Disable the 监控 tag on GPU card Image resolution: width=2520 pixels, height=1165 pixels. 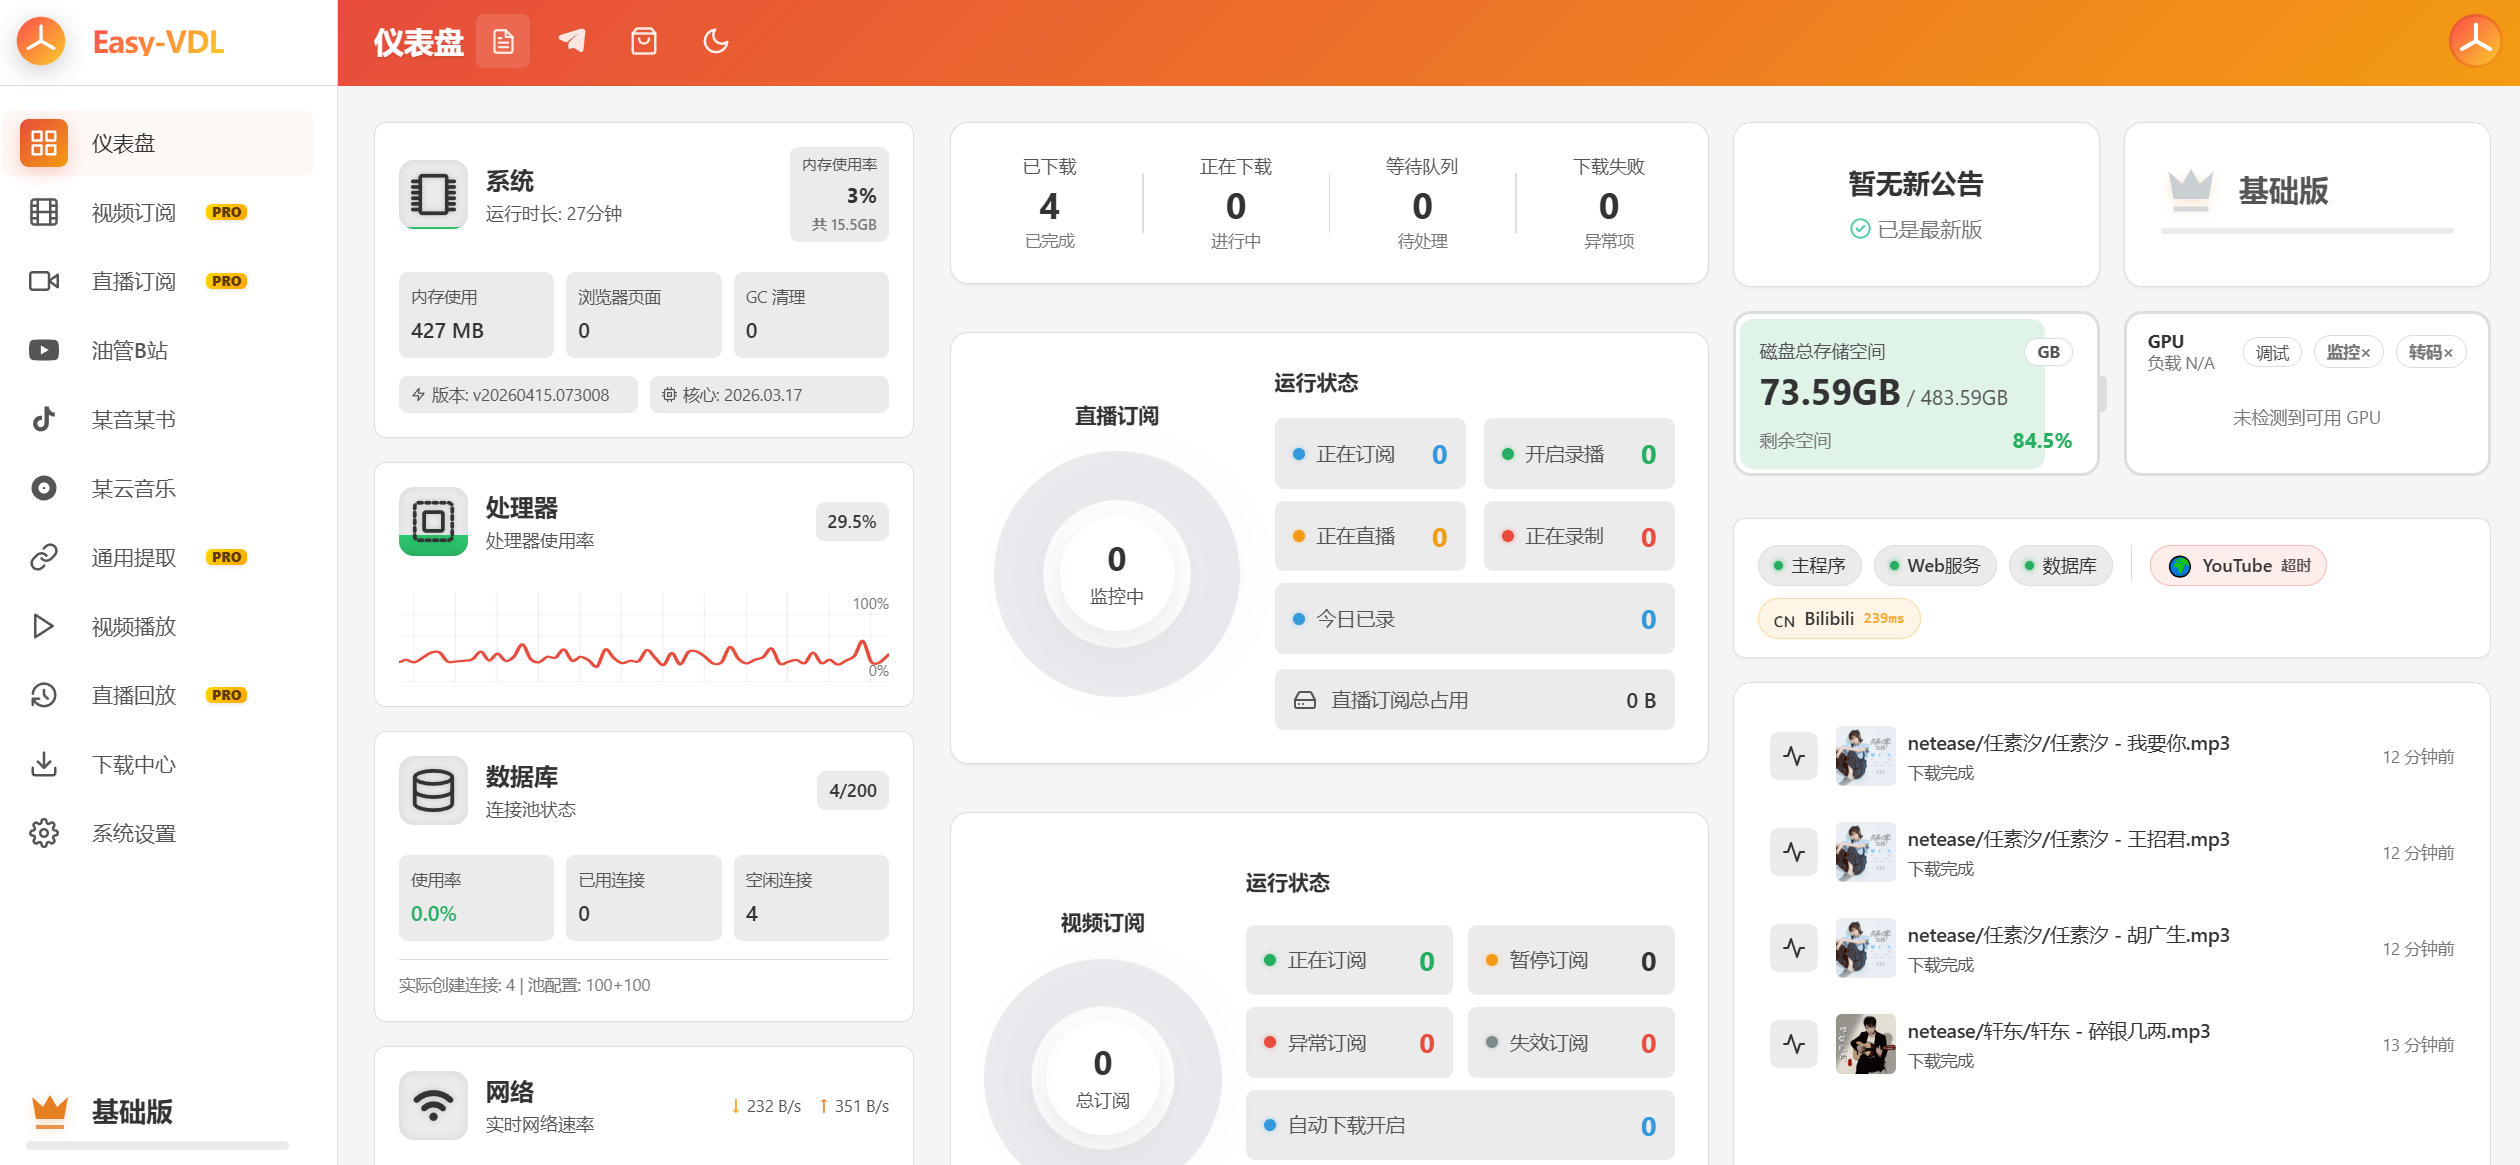click(2349, 352)
